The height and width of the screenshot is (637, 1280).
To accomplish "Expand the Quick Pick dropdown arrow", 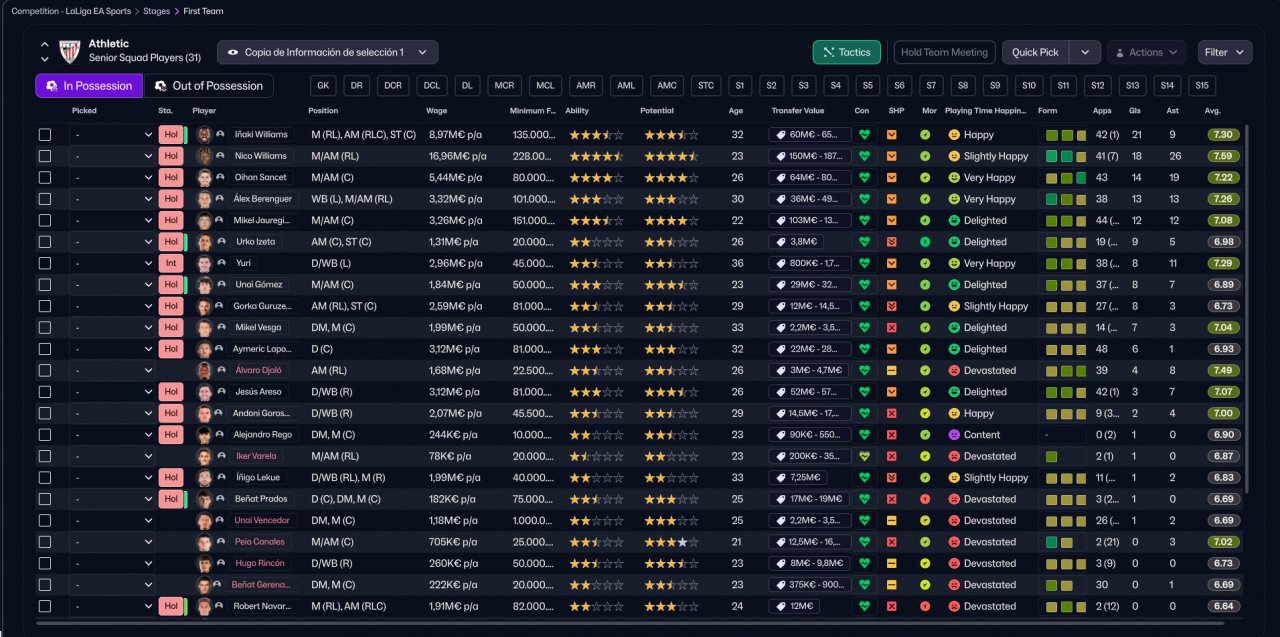I will point(1085,52).
